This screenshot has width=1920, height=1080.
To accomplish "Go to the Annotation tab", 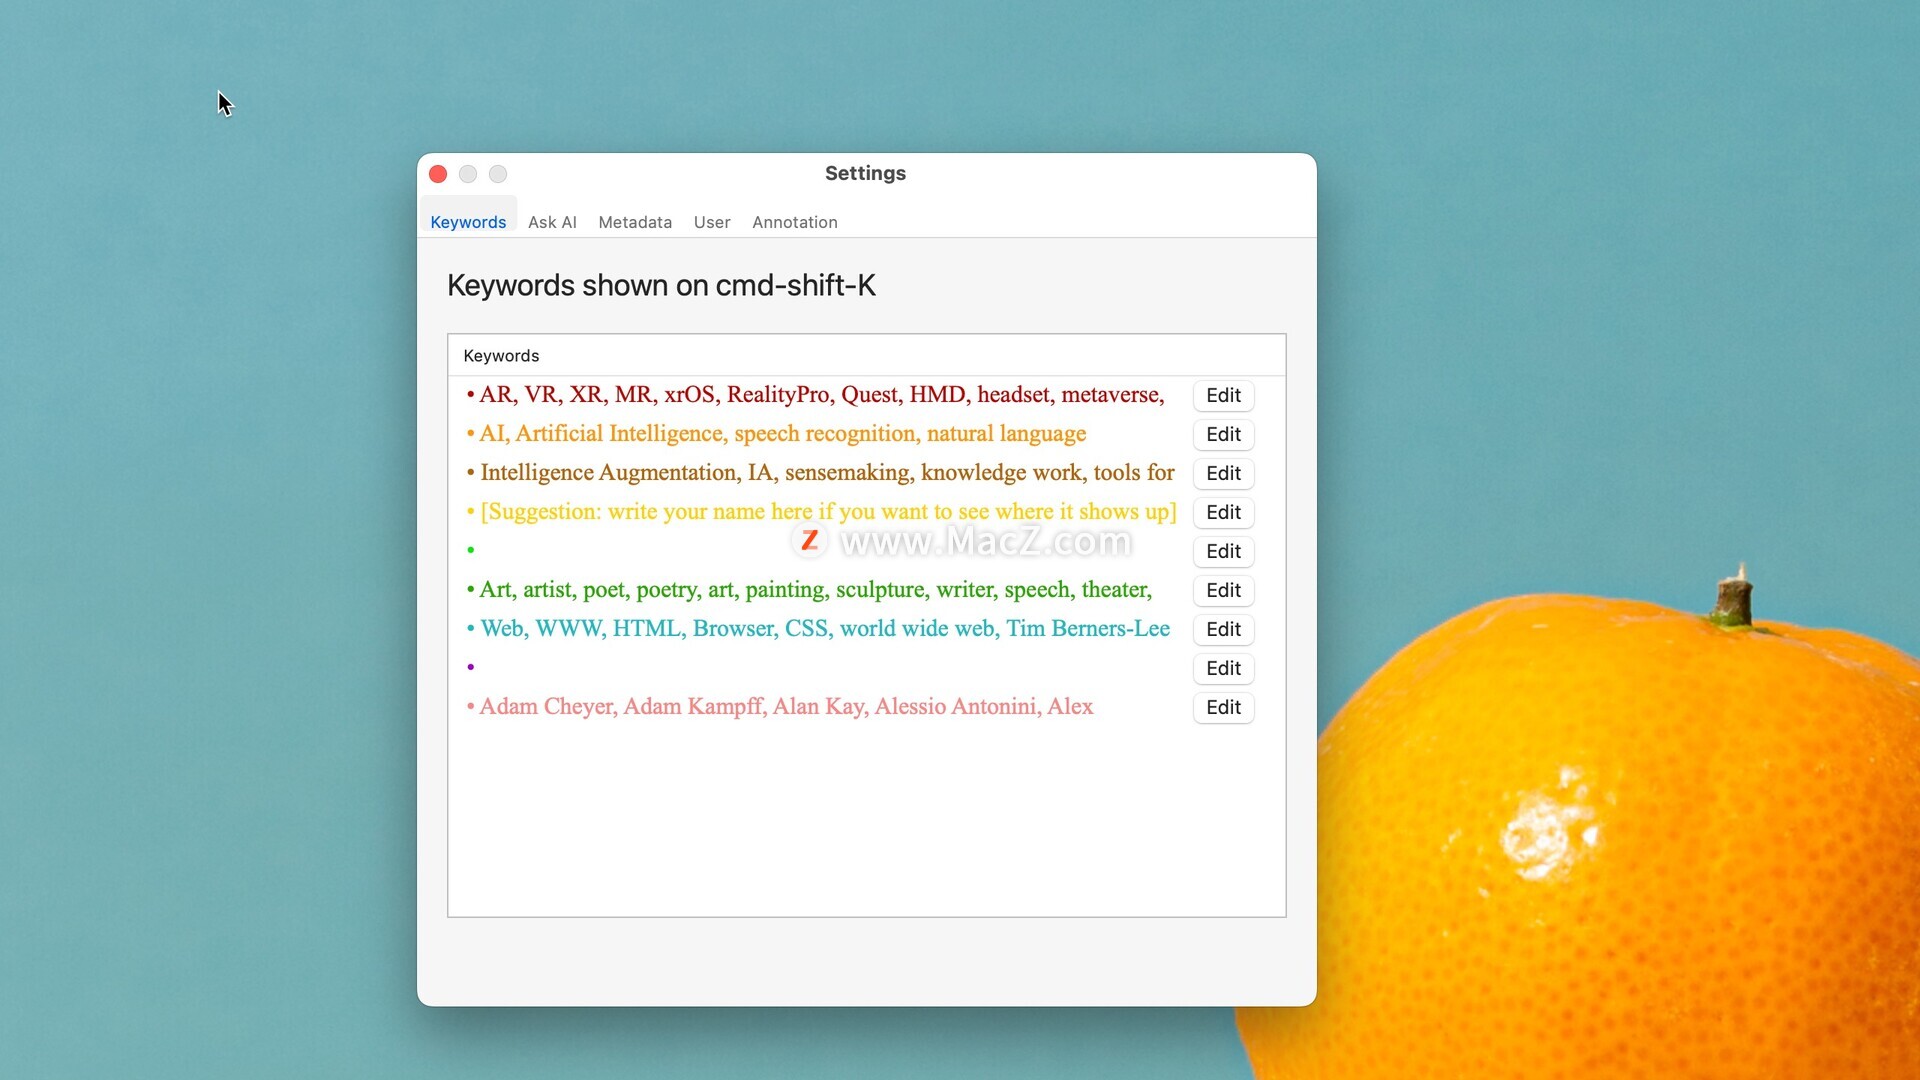I will (795, 222).
